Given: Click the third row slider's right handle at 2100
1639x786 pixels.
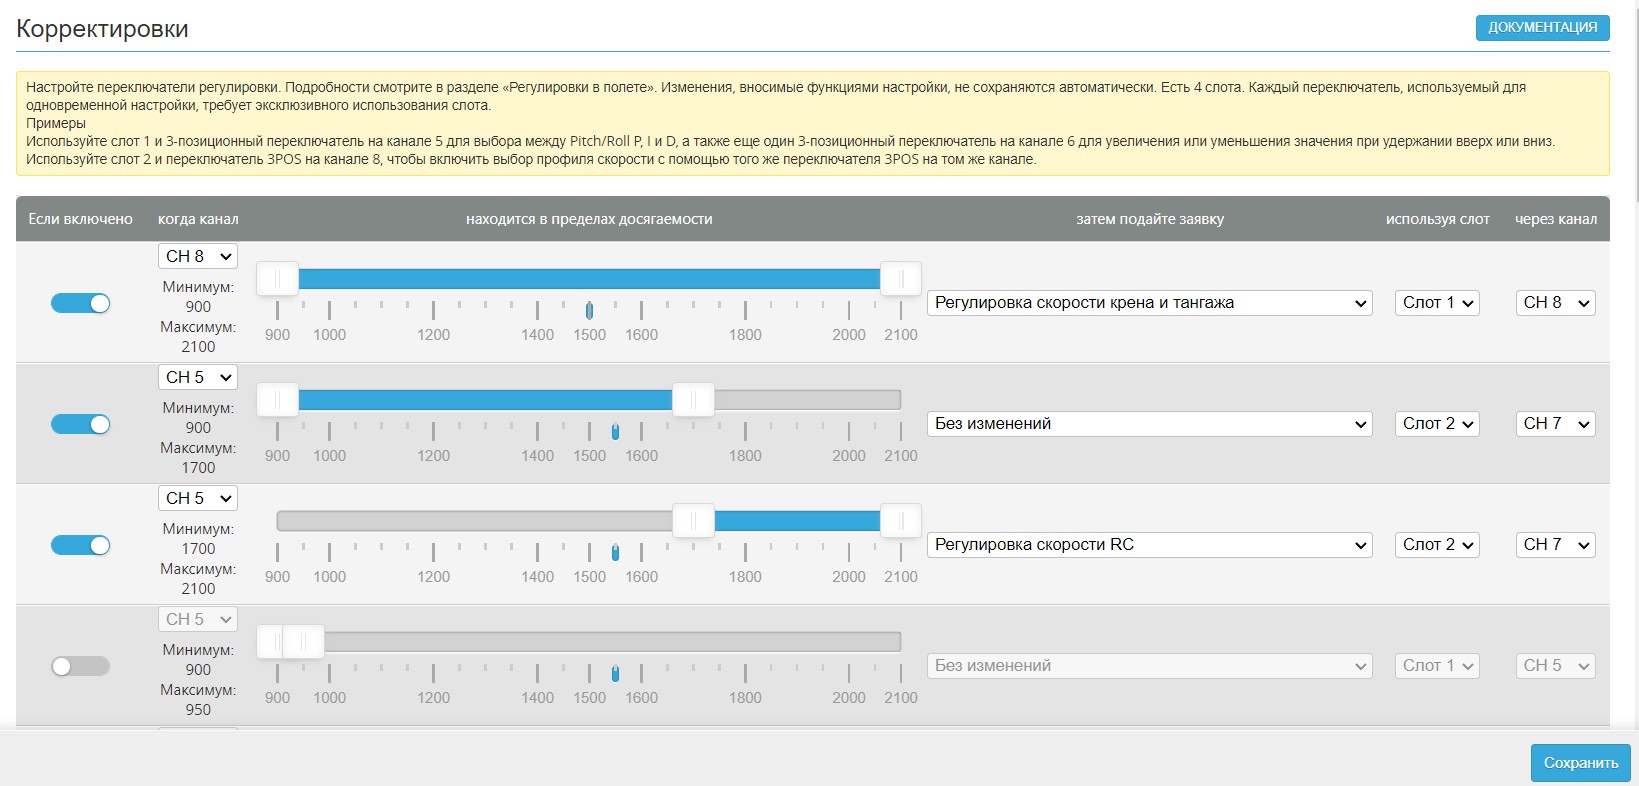Looking at the screenshot, I should coord(900,521).
